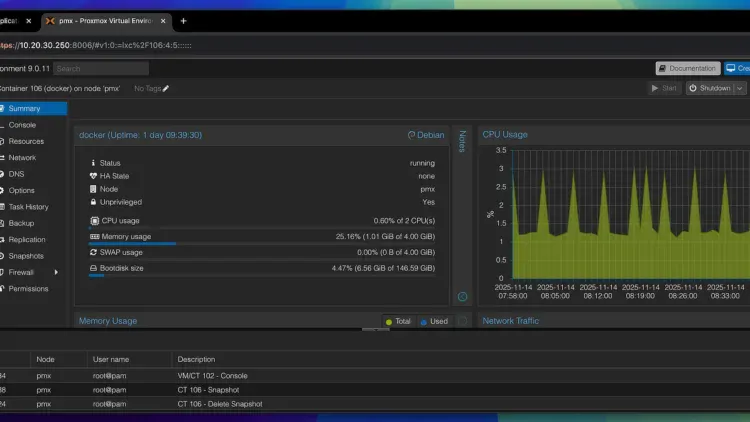Open the Console section
The image size is (750, 422).
click(x=22, y=125)
